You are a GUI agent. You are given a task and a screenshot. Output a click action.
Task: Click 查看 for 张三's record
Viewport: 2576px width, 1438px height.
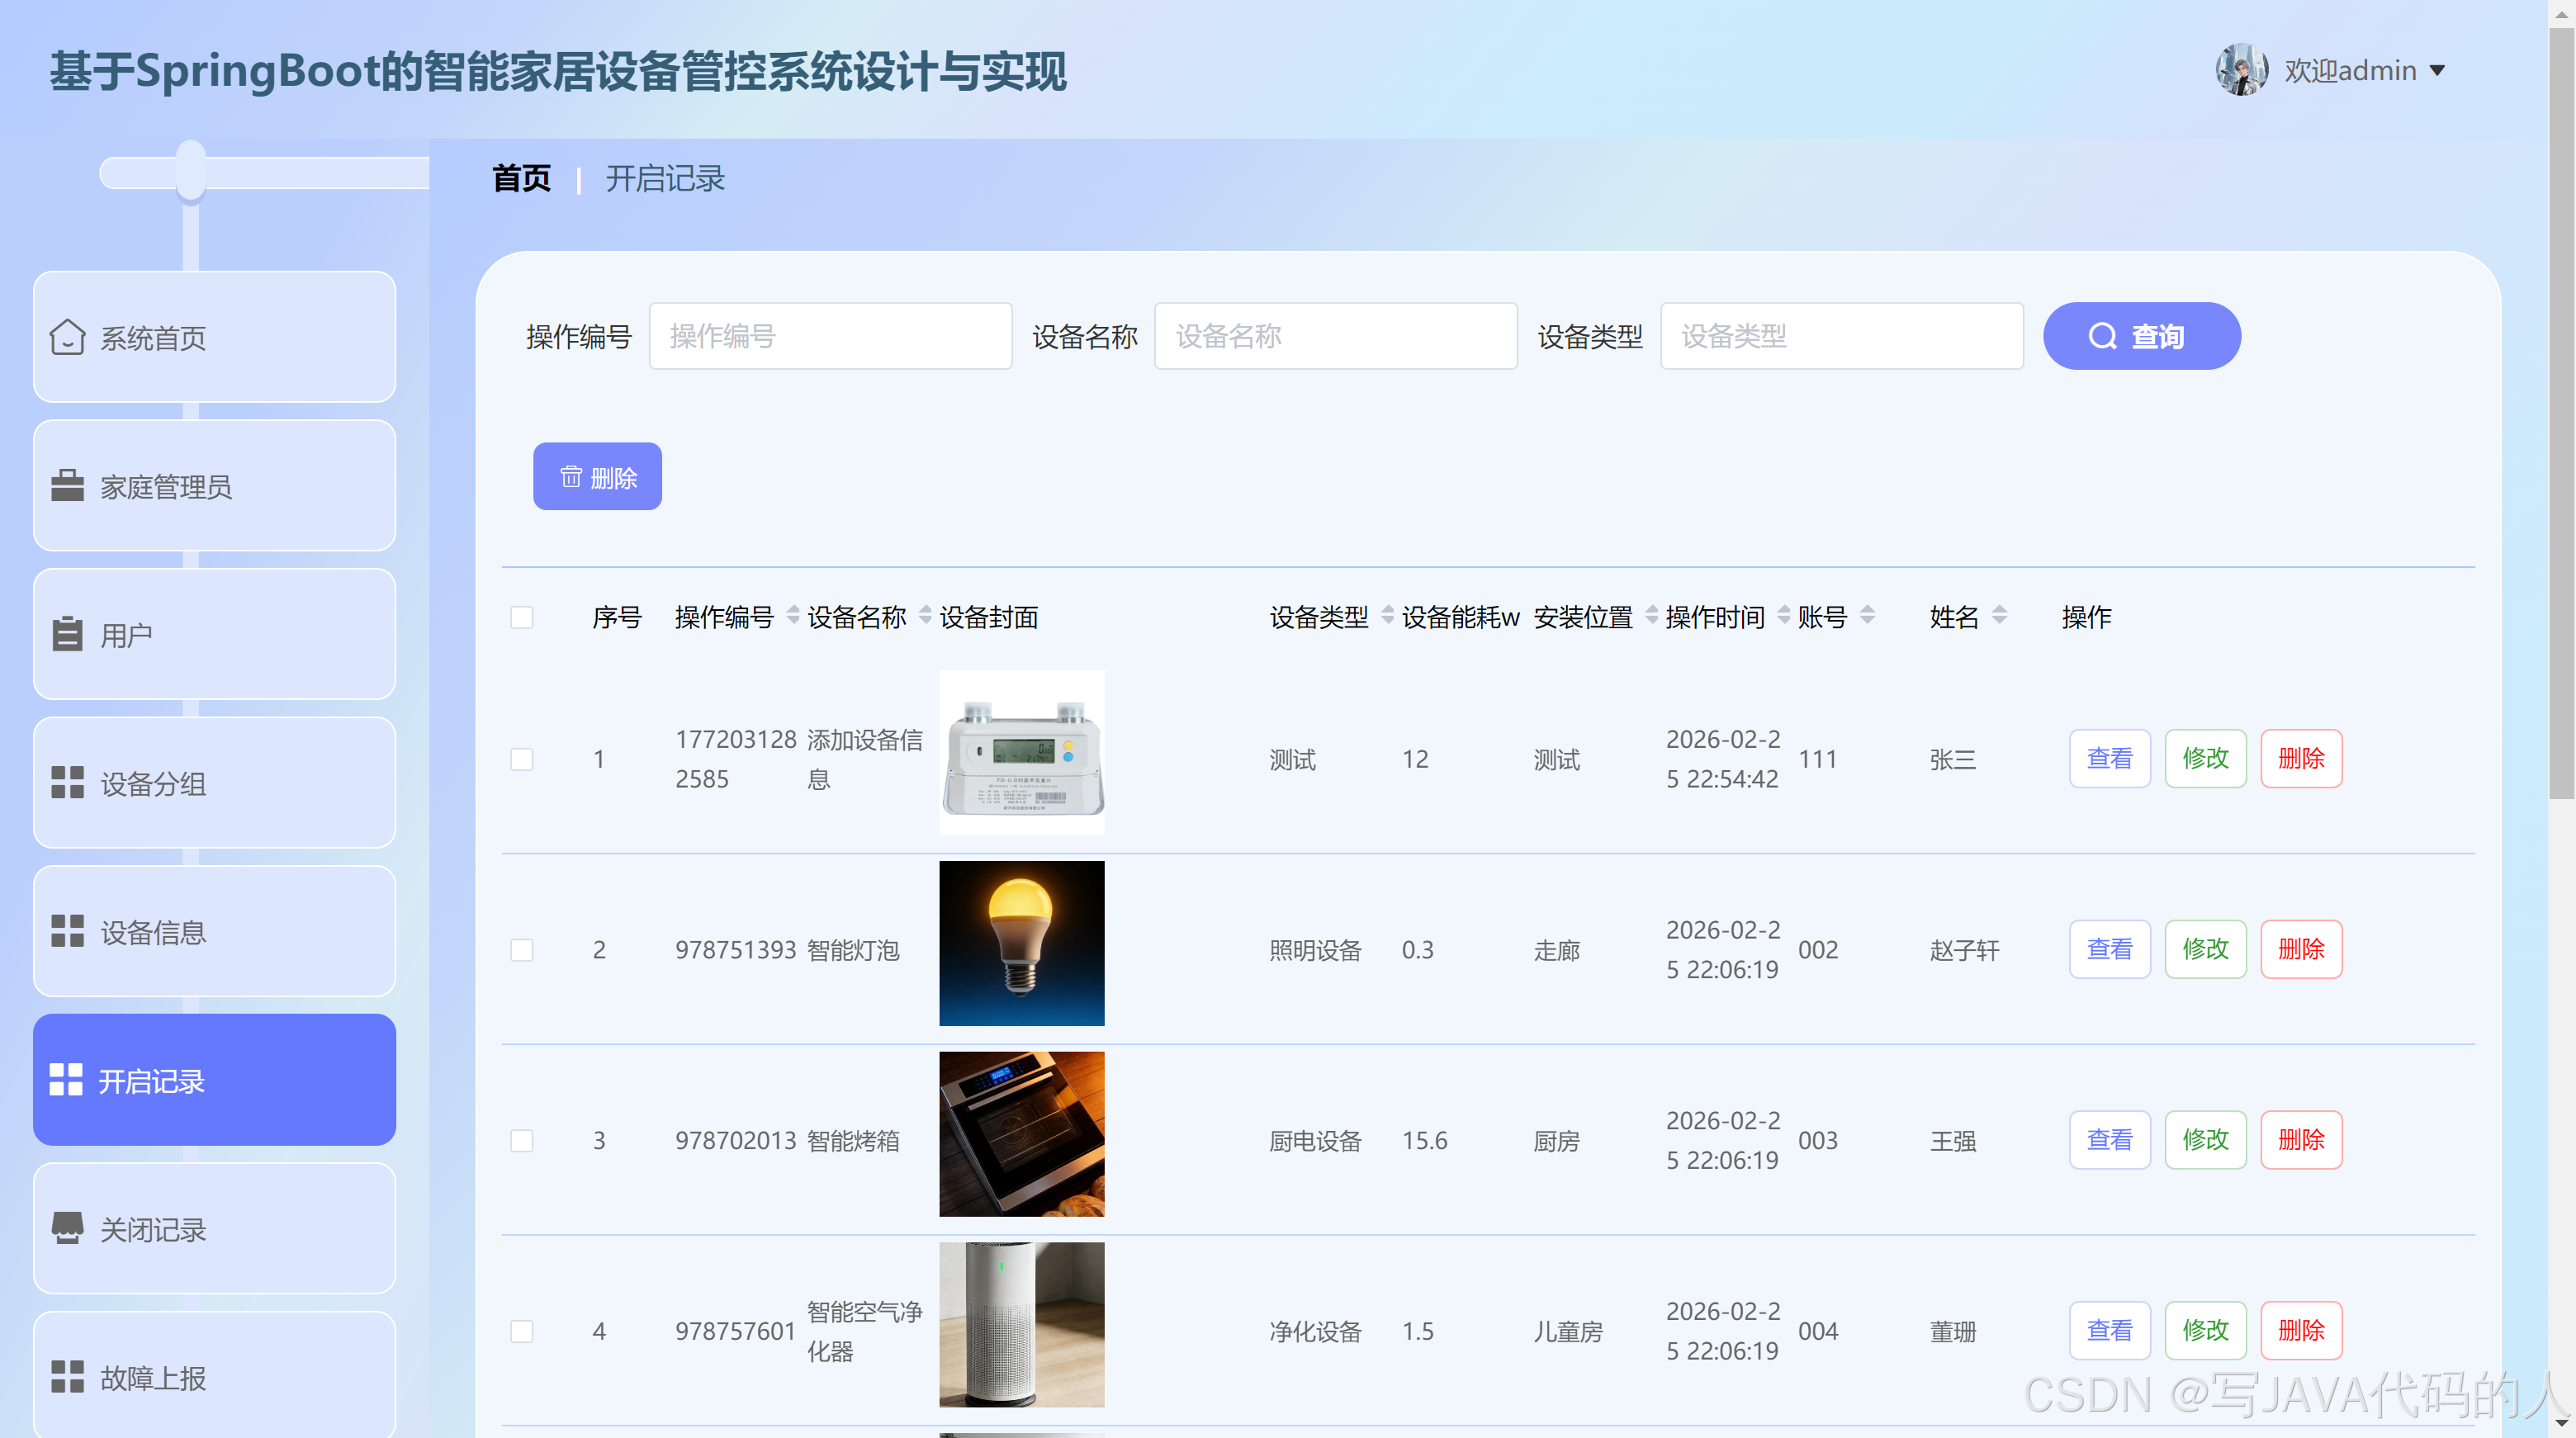pos(2110,759)
